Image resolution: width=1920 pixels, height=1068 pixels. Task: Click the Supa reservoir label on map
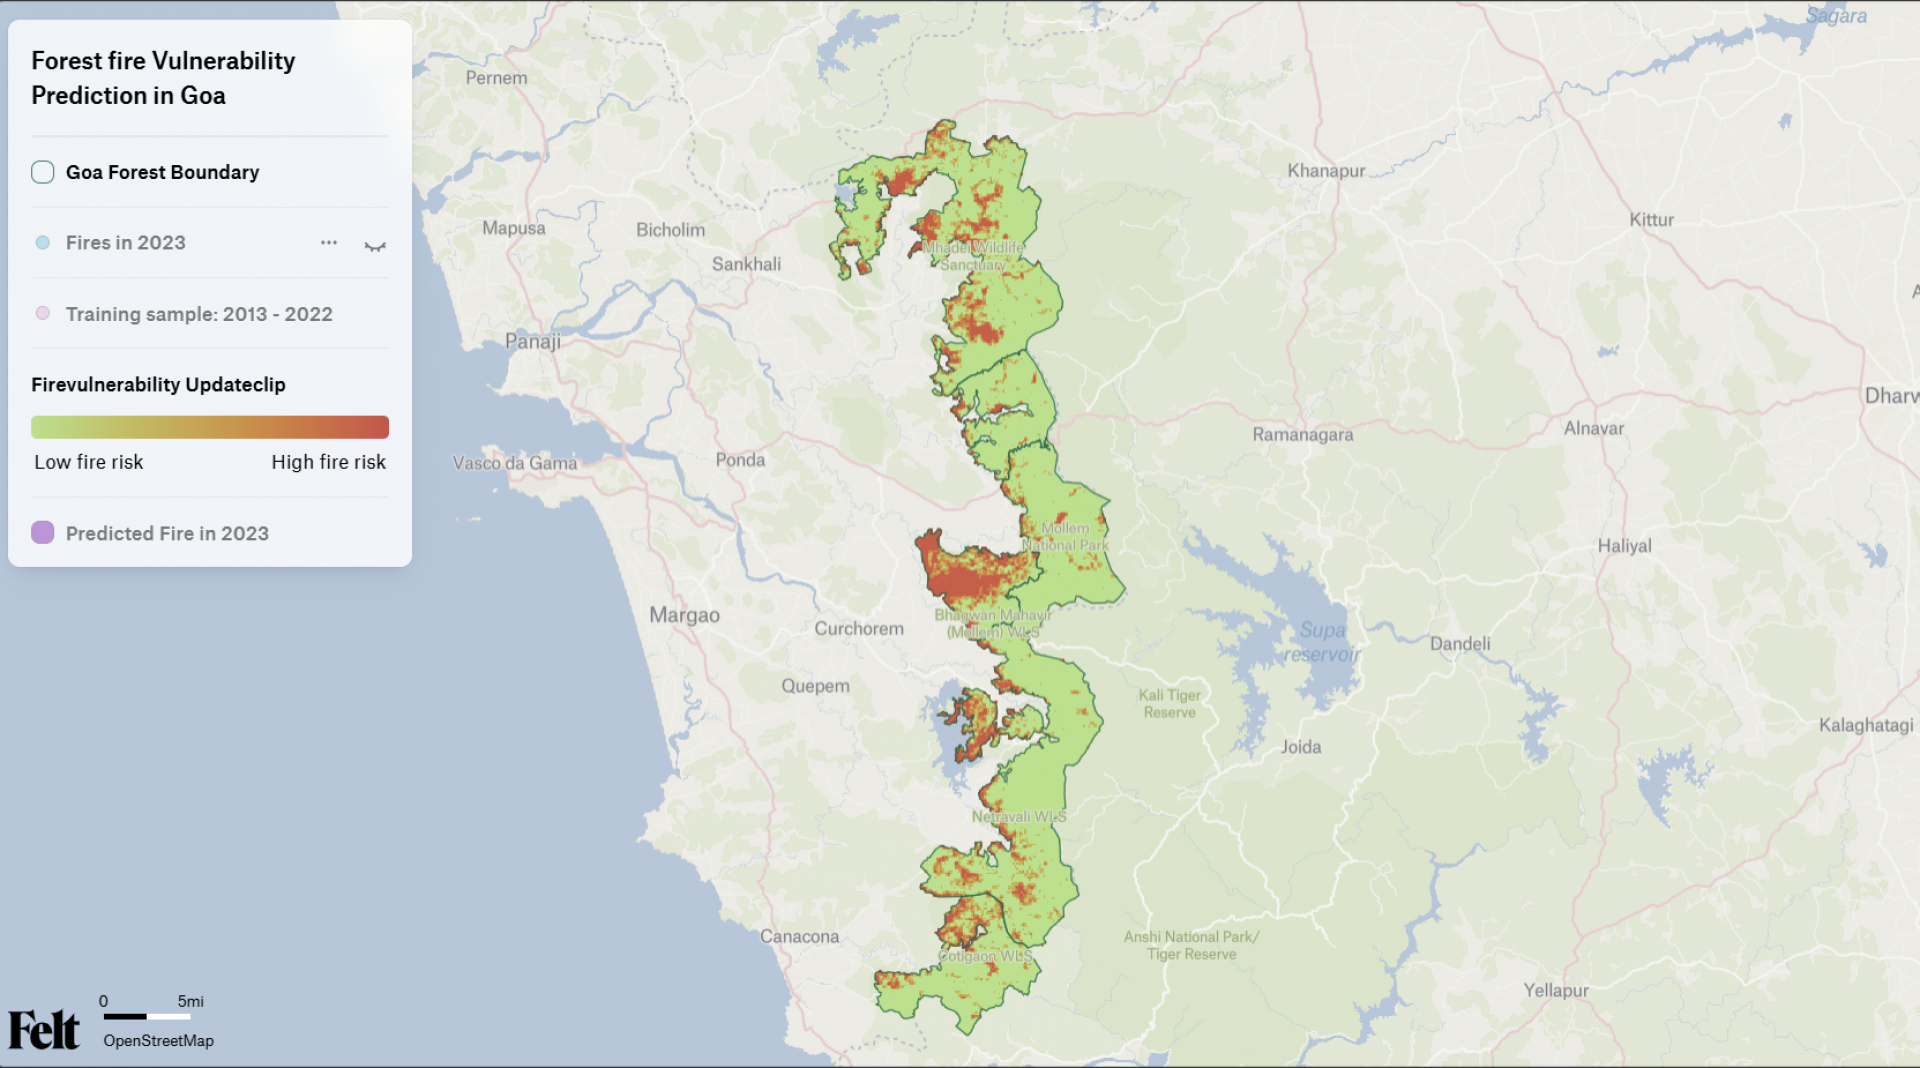point(1322,642)
